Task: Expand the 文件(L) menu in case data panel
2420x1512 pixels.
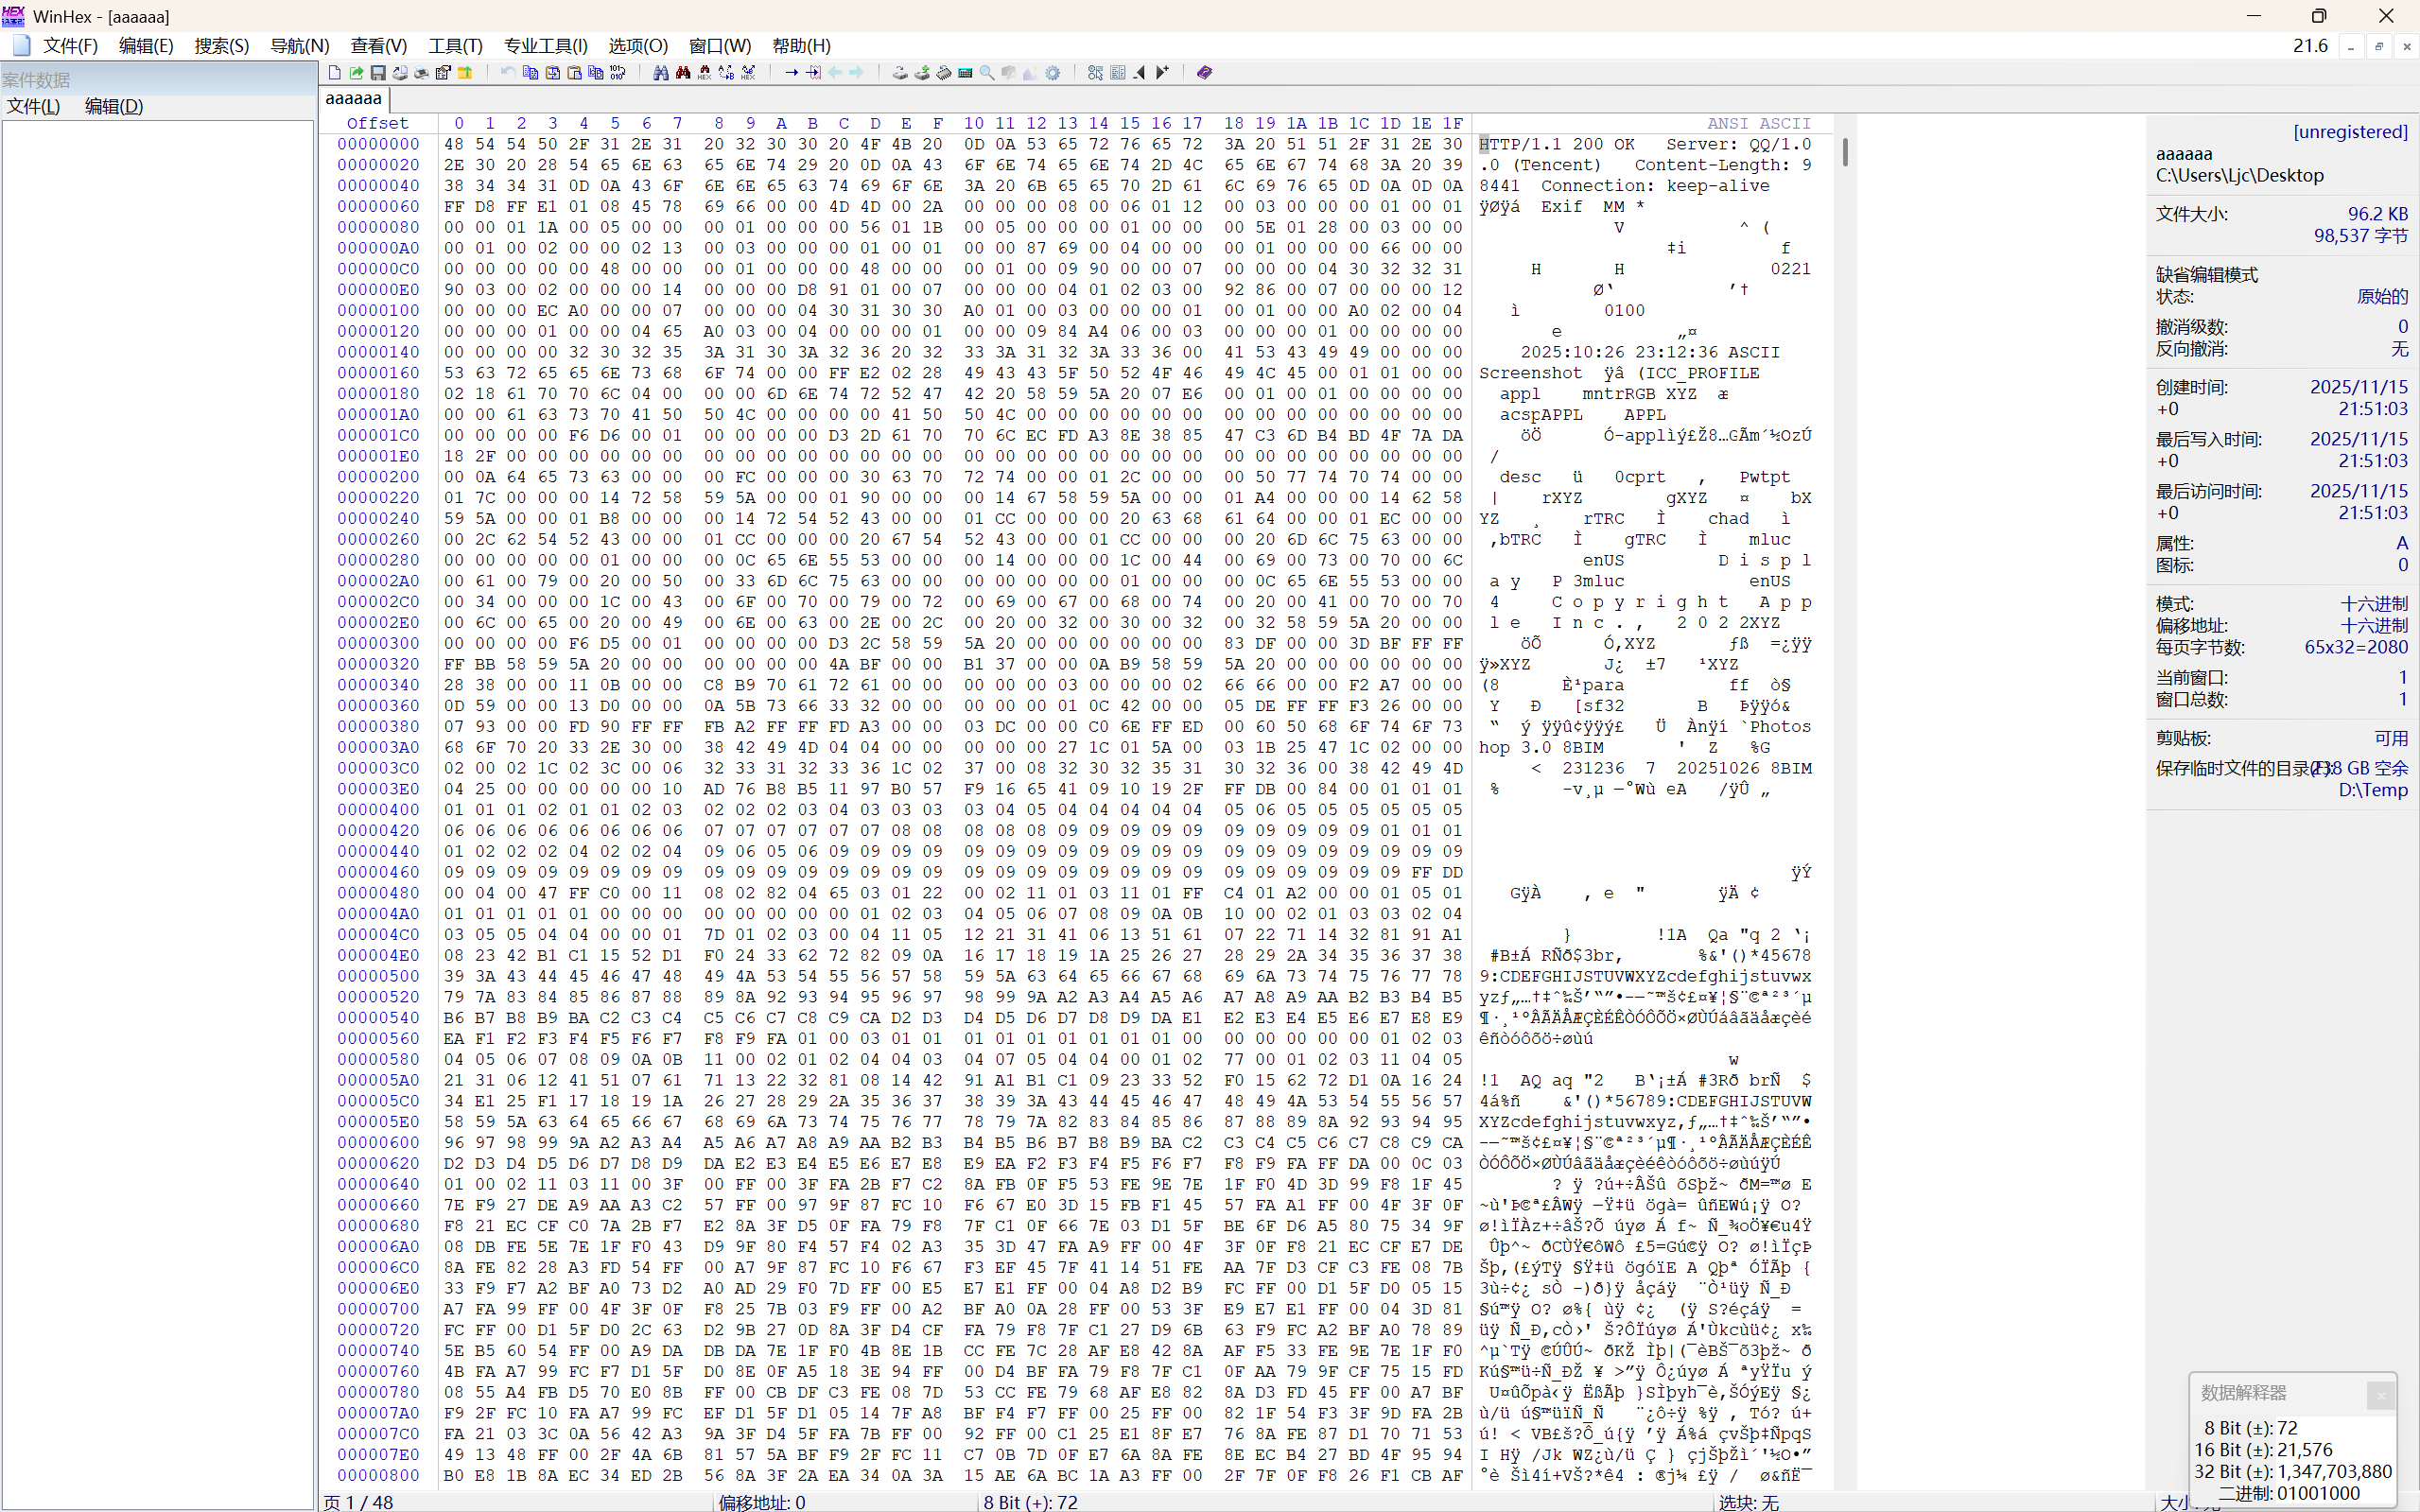Action: 33,106
